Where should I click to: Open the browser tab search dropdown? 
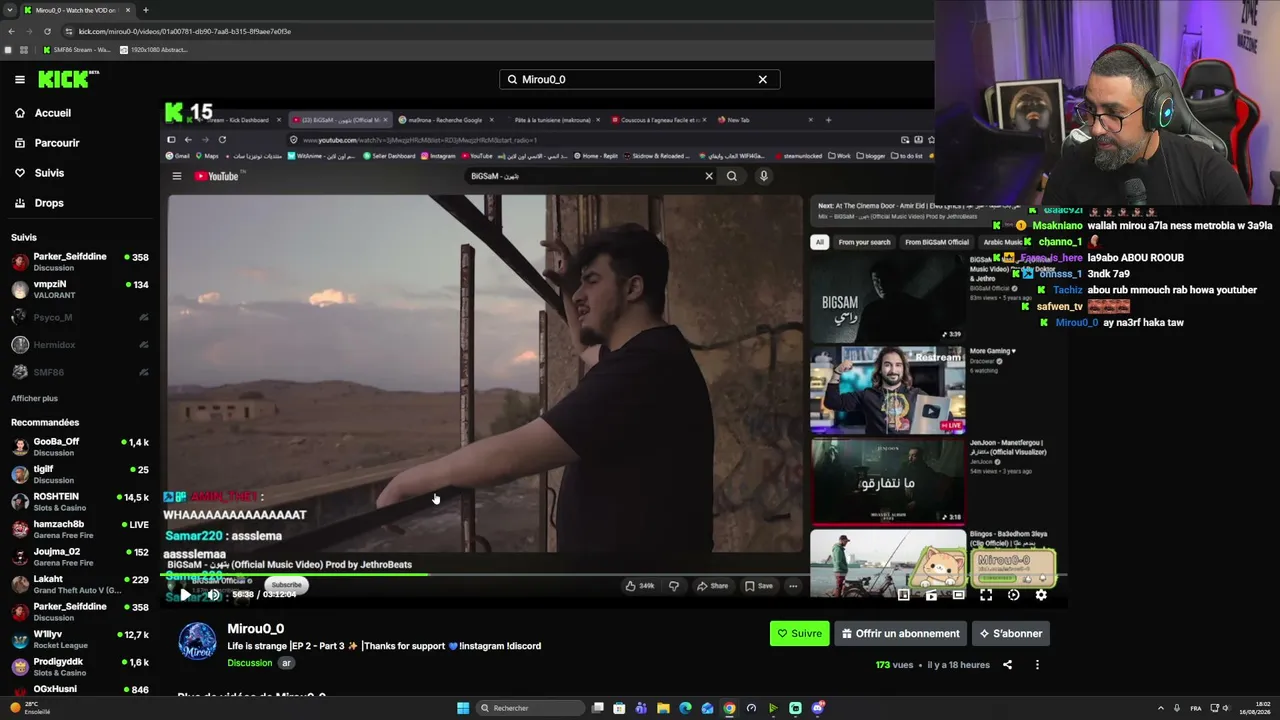coord(11,10)
